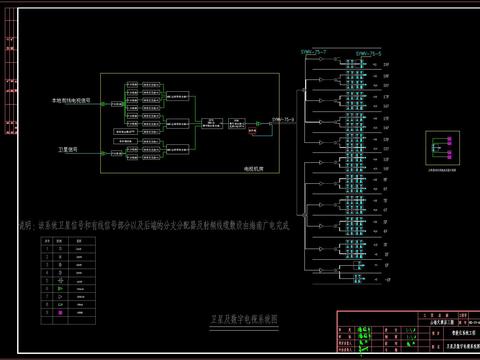Select the SYWV-75-5 cable annotation
Viewport: 480px width, 360px height.
368,53
